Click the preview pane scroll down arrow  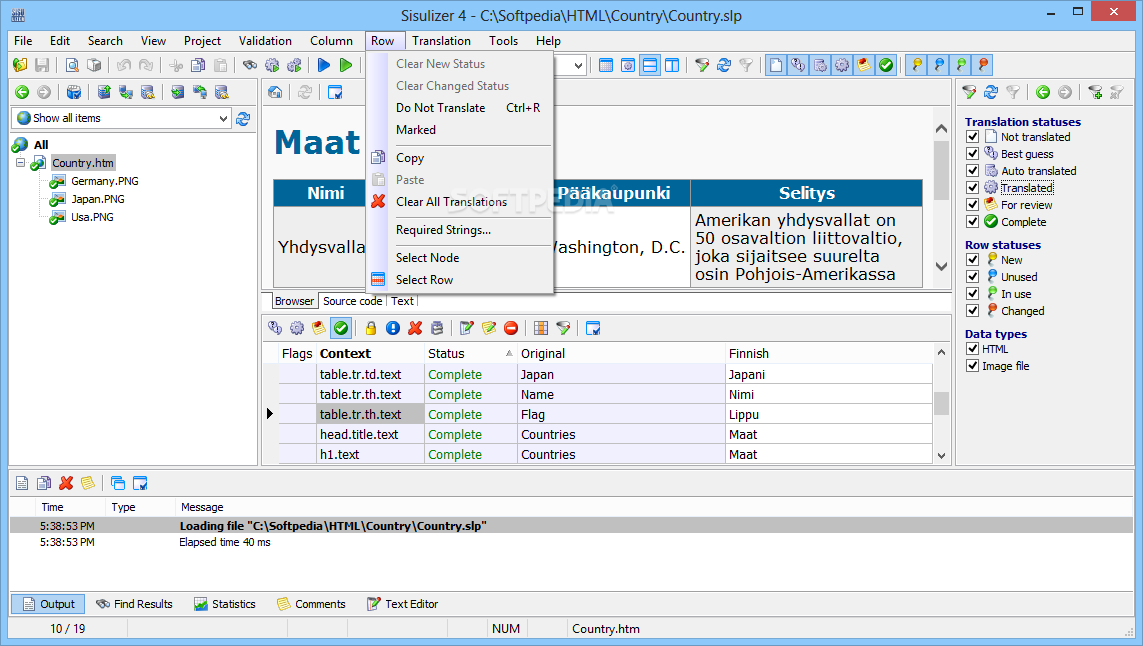point(941,266)
